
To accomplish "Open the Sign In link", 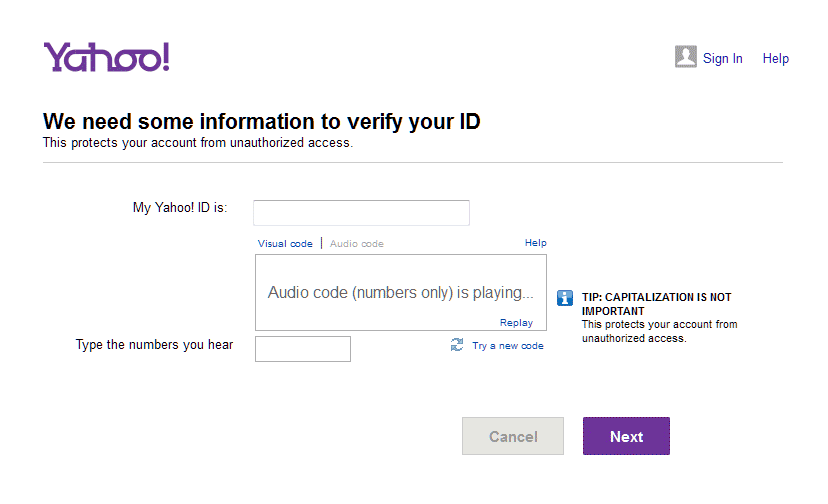I will click(x=722, y=58).
